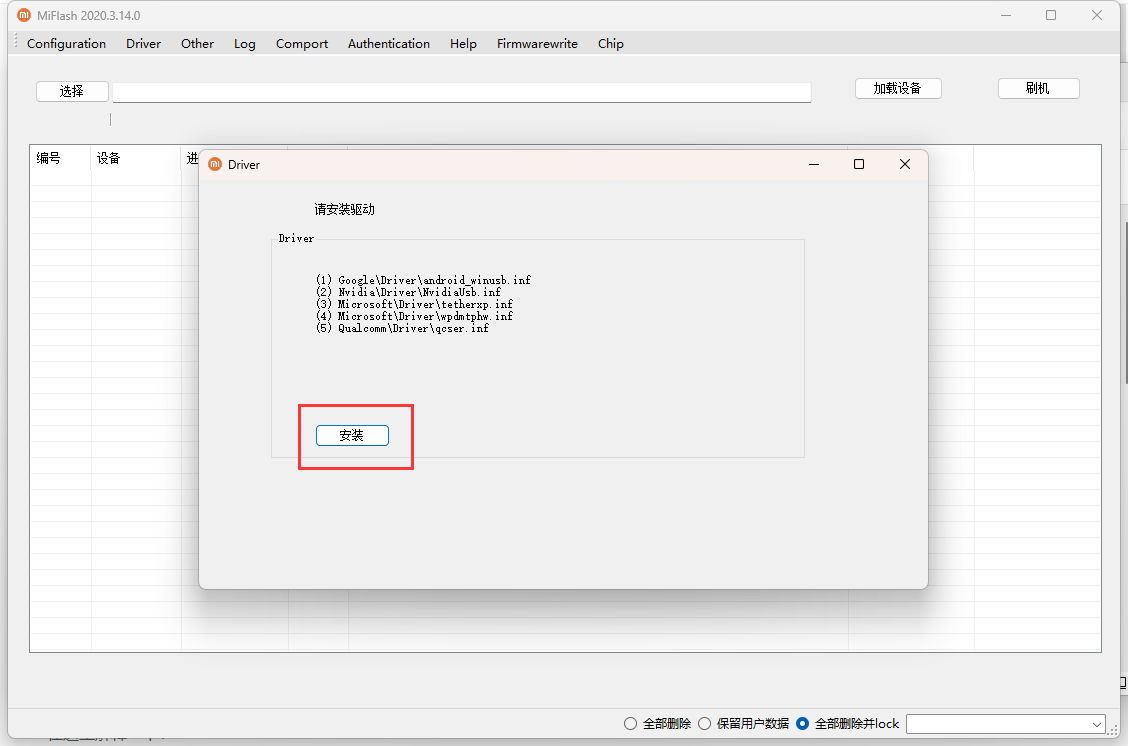Open the Chip menu
This screenshot has width=1128, height=746.
click(611, 44)
